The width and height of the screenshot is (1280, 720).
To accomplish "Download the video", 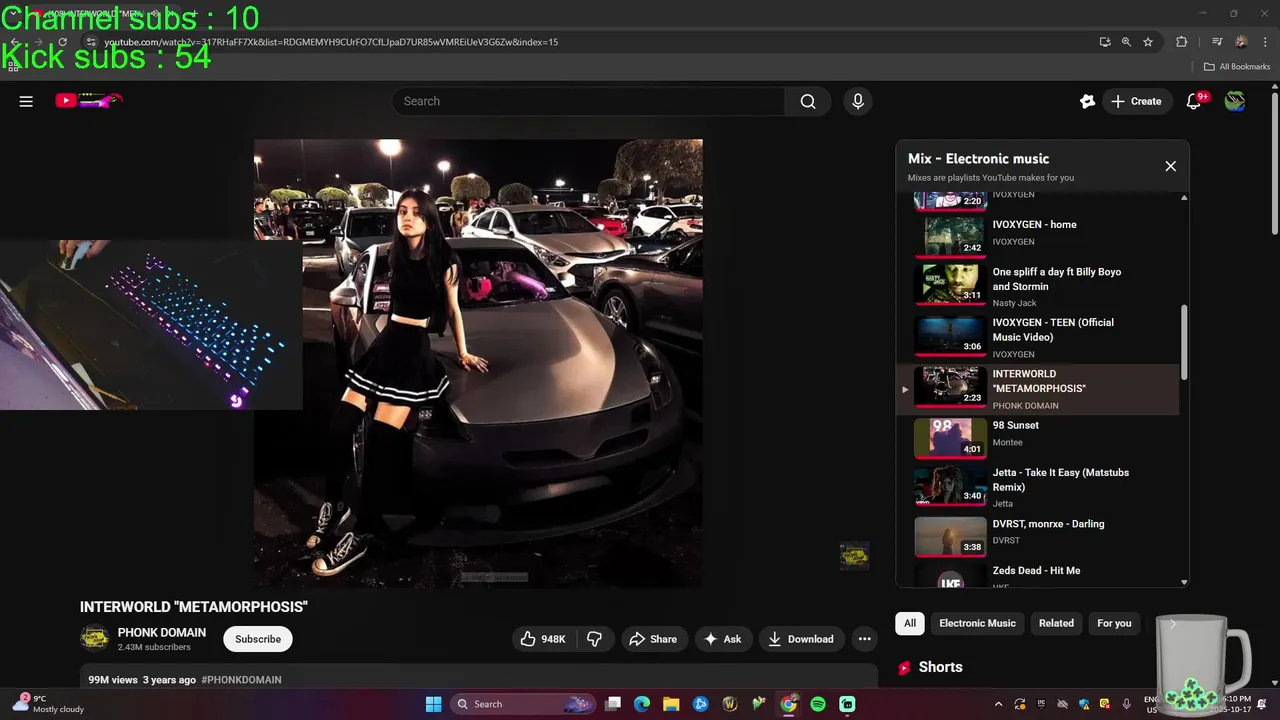I will [x=800, y=639].
